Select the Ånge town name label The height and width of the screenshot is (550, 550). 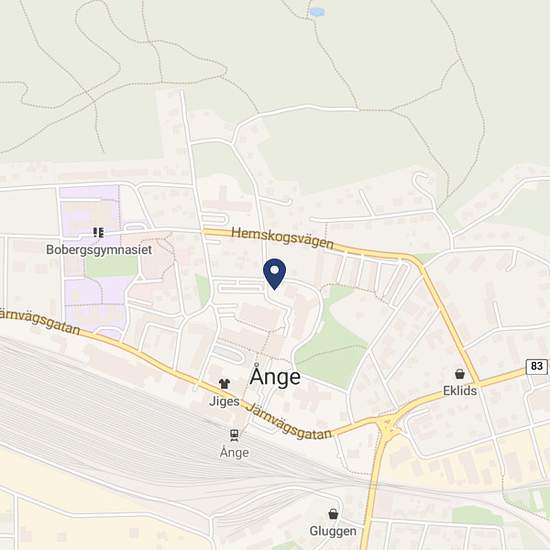pos(275,375)
